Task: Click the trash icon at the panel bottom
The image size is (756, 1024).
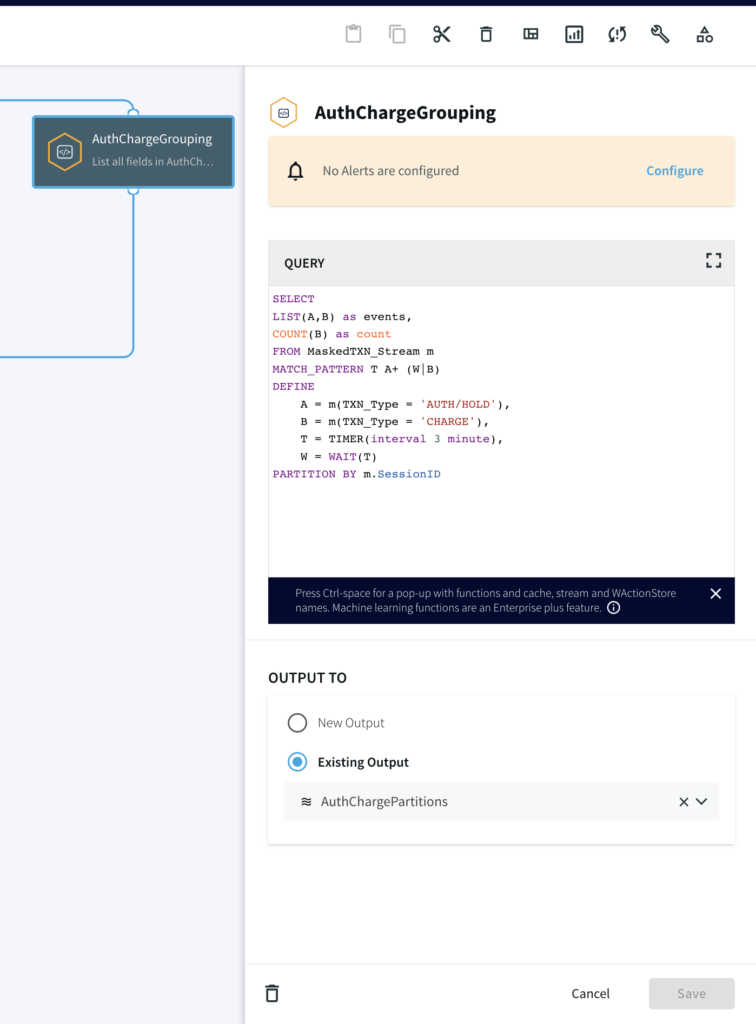Action: point(272,993)
